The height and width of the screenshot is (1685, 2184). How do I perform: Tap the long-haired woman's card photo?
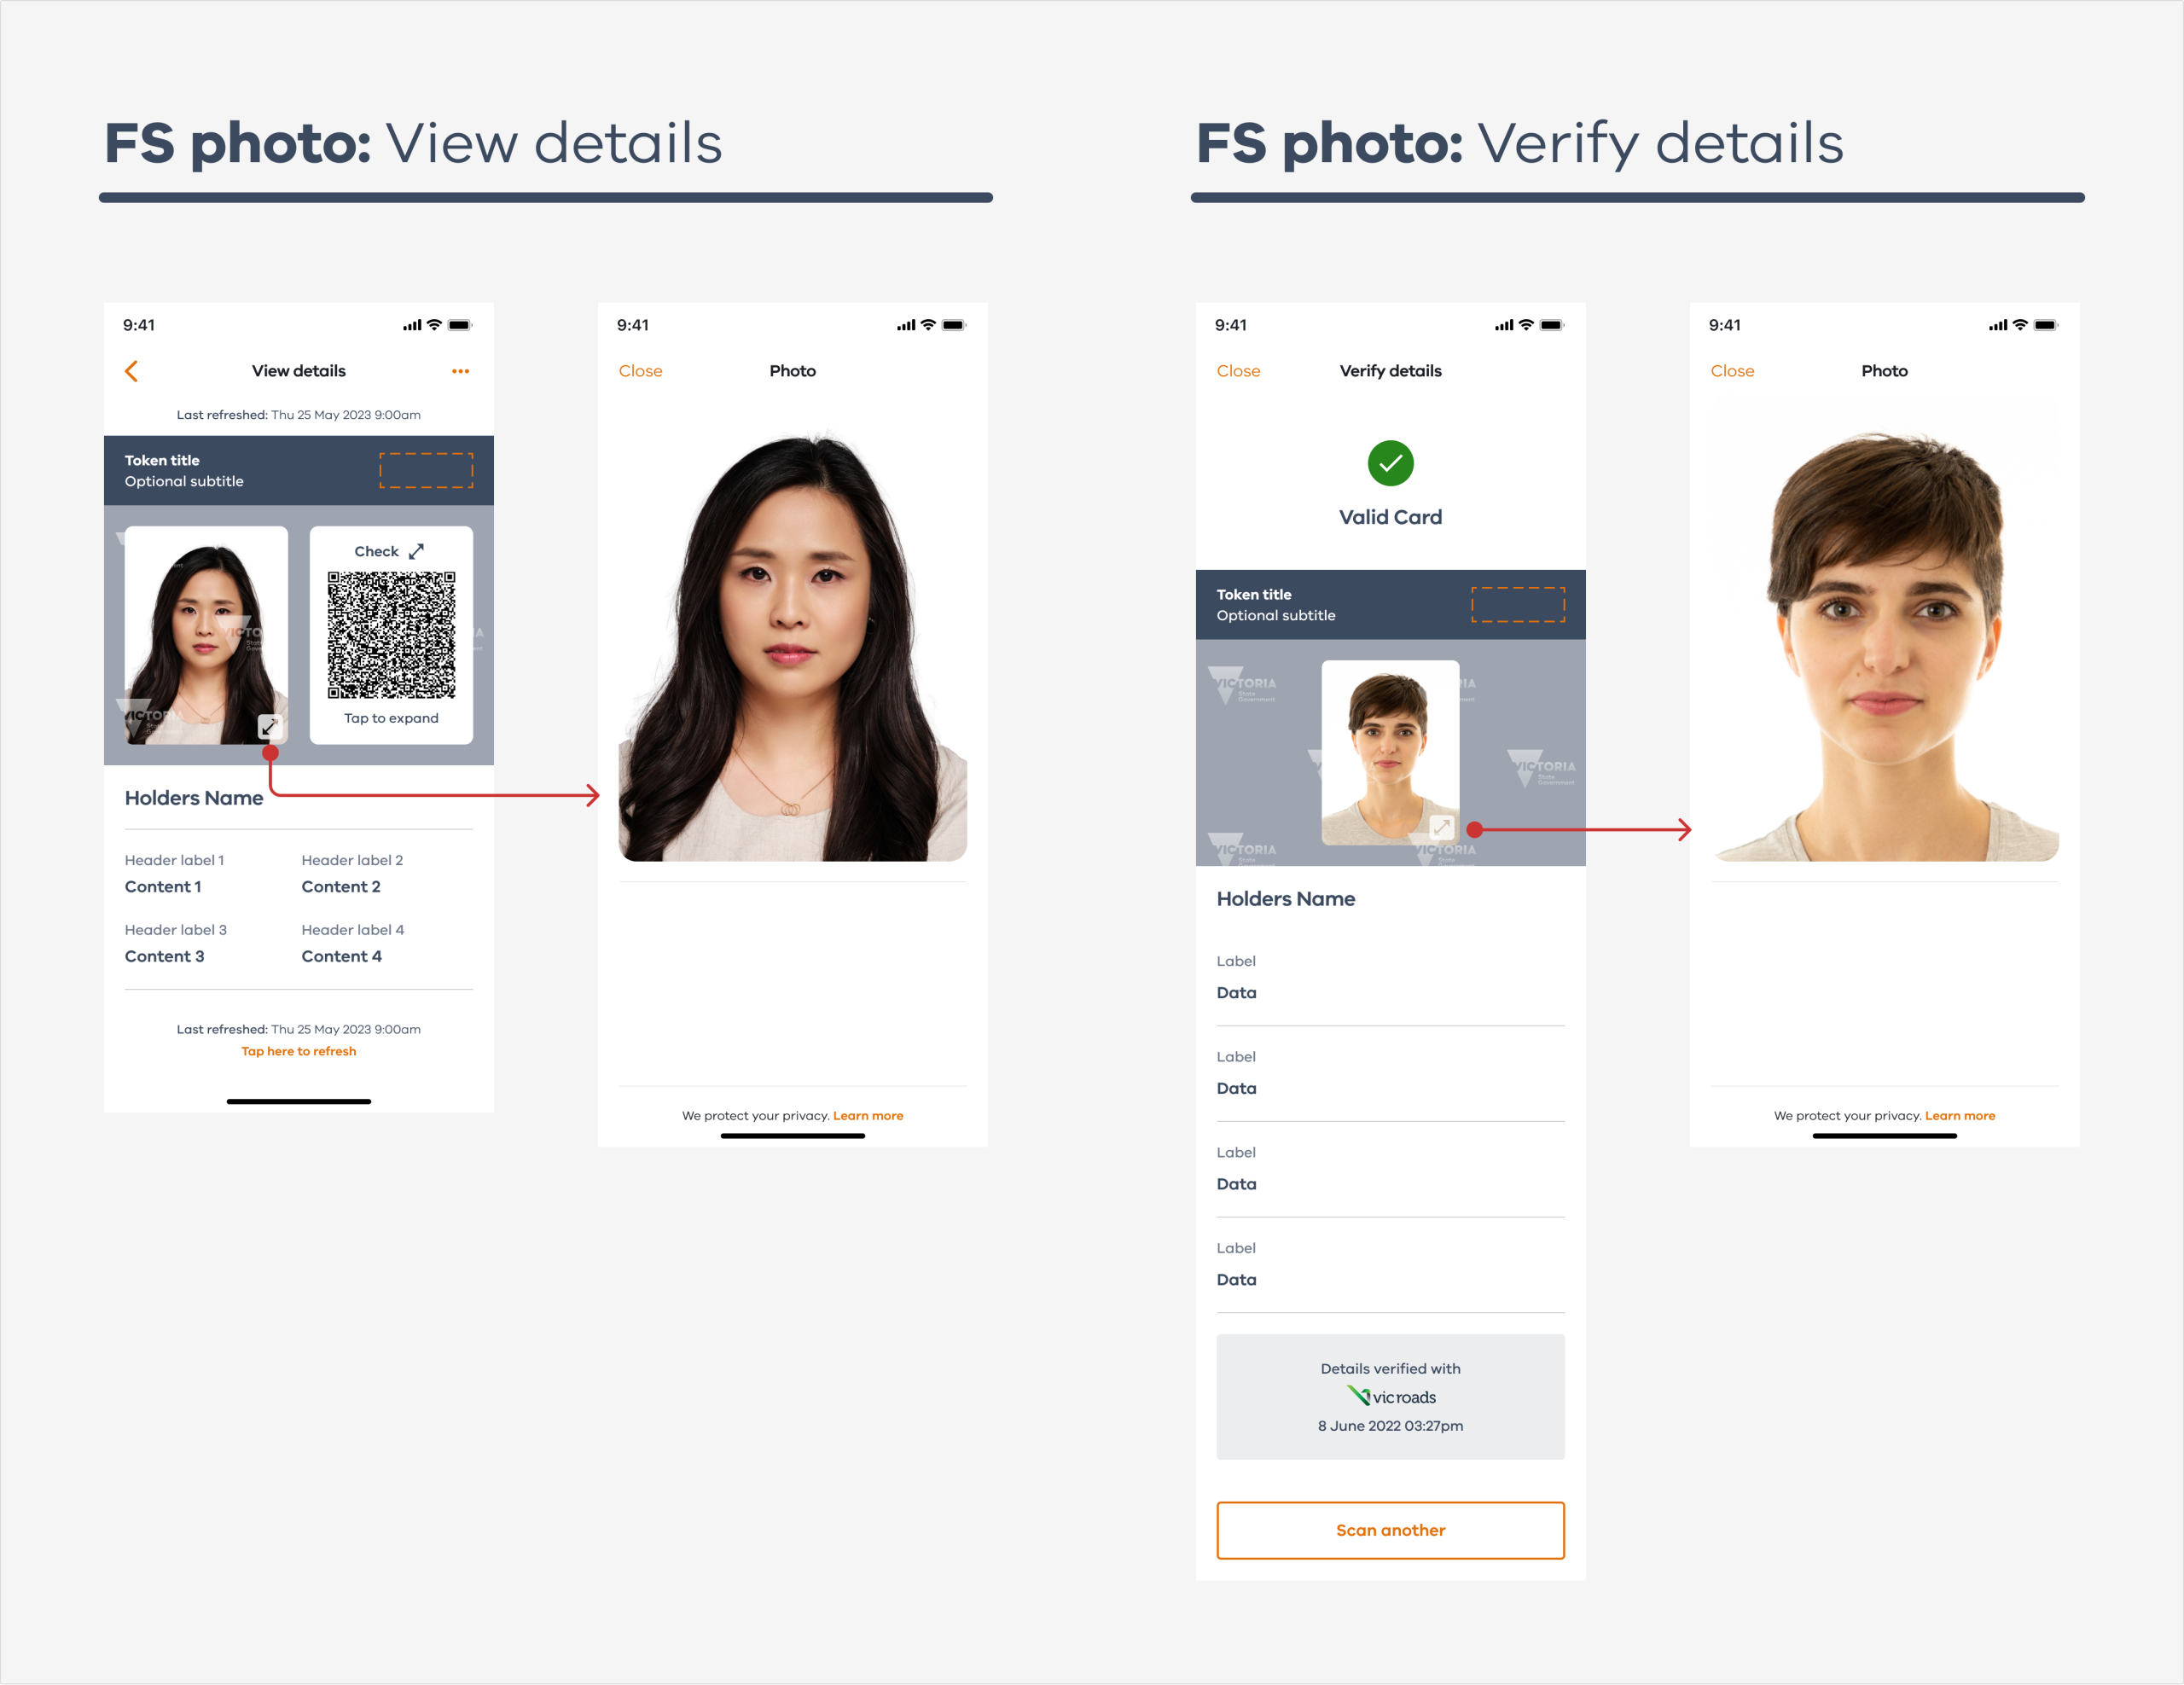coord(206,635)
